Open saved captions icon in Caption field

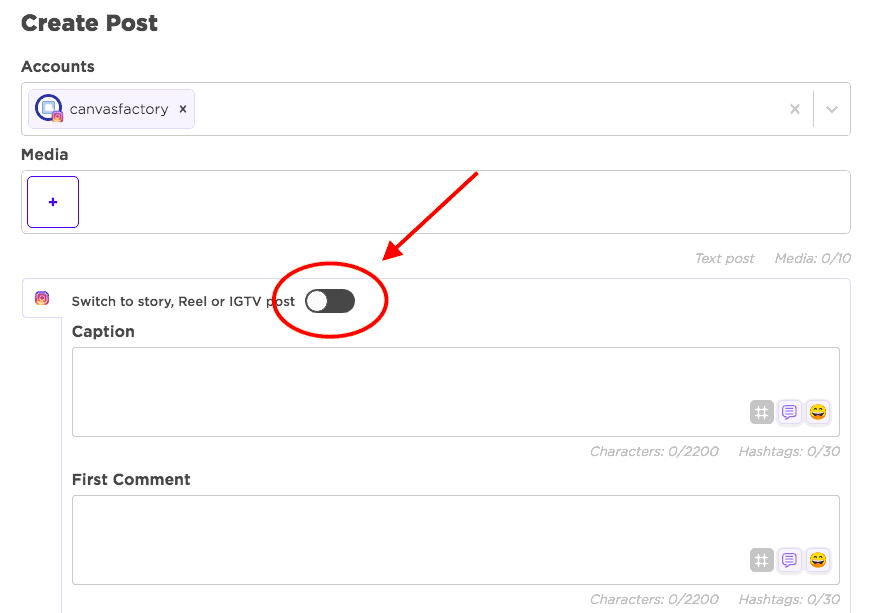point(790,412)
